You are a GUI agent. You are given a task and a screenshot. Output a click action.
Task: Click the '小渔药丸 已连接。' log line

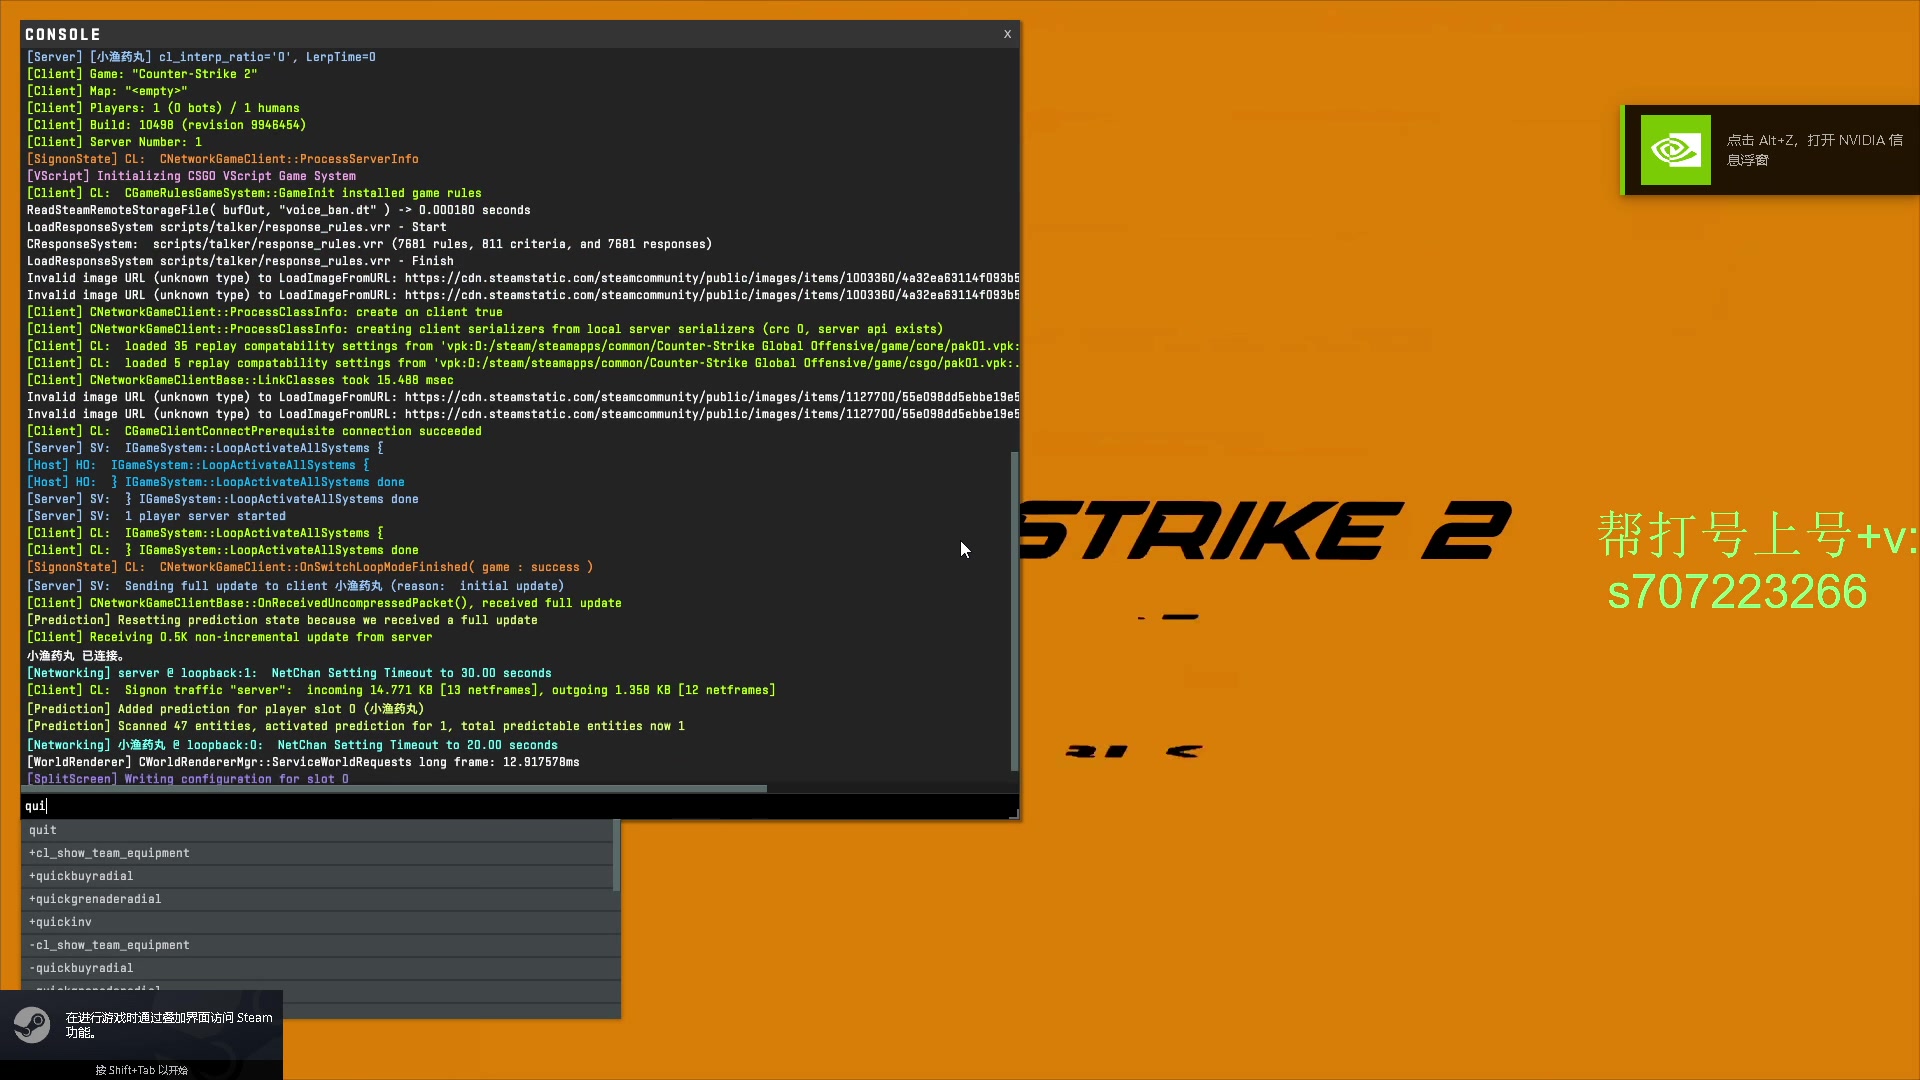[76, 656]
